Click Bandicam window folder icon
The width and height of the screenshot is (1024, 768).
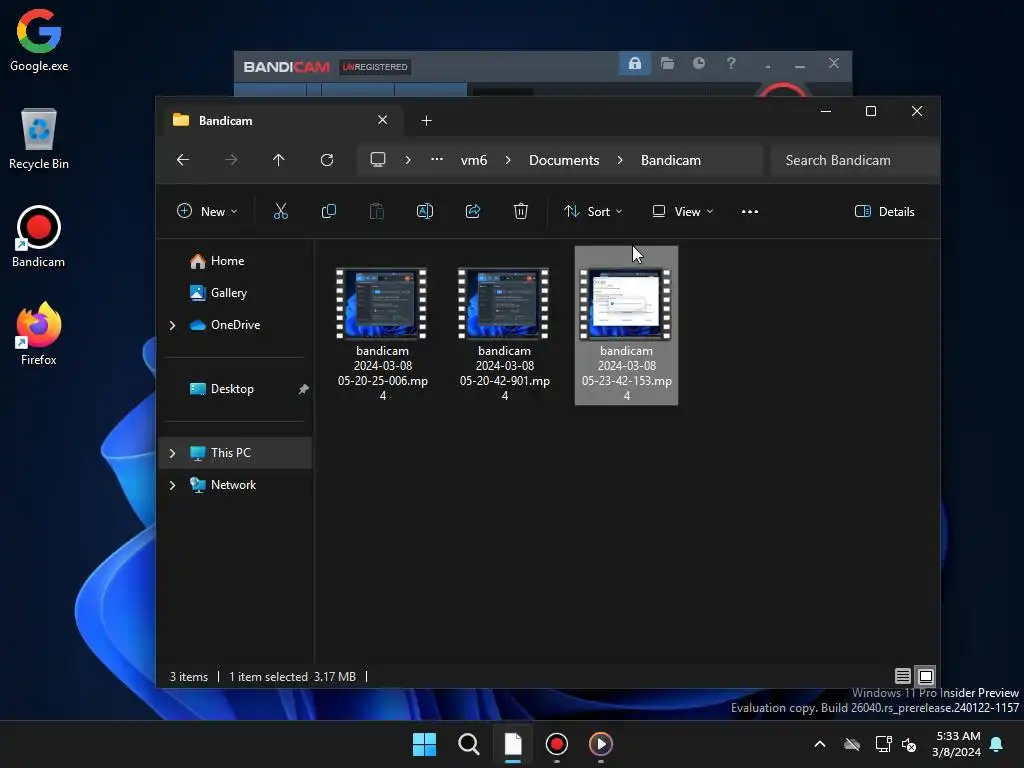(667, 63)
